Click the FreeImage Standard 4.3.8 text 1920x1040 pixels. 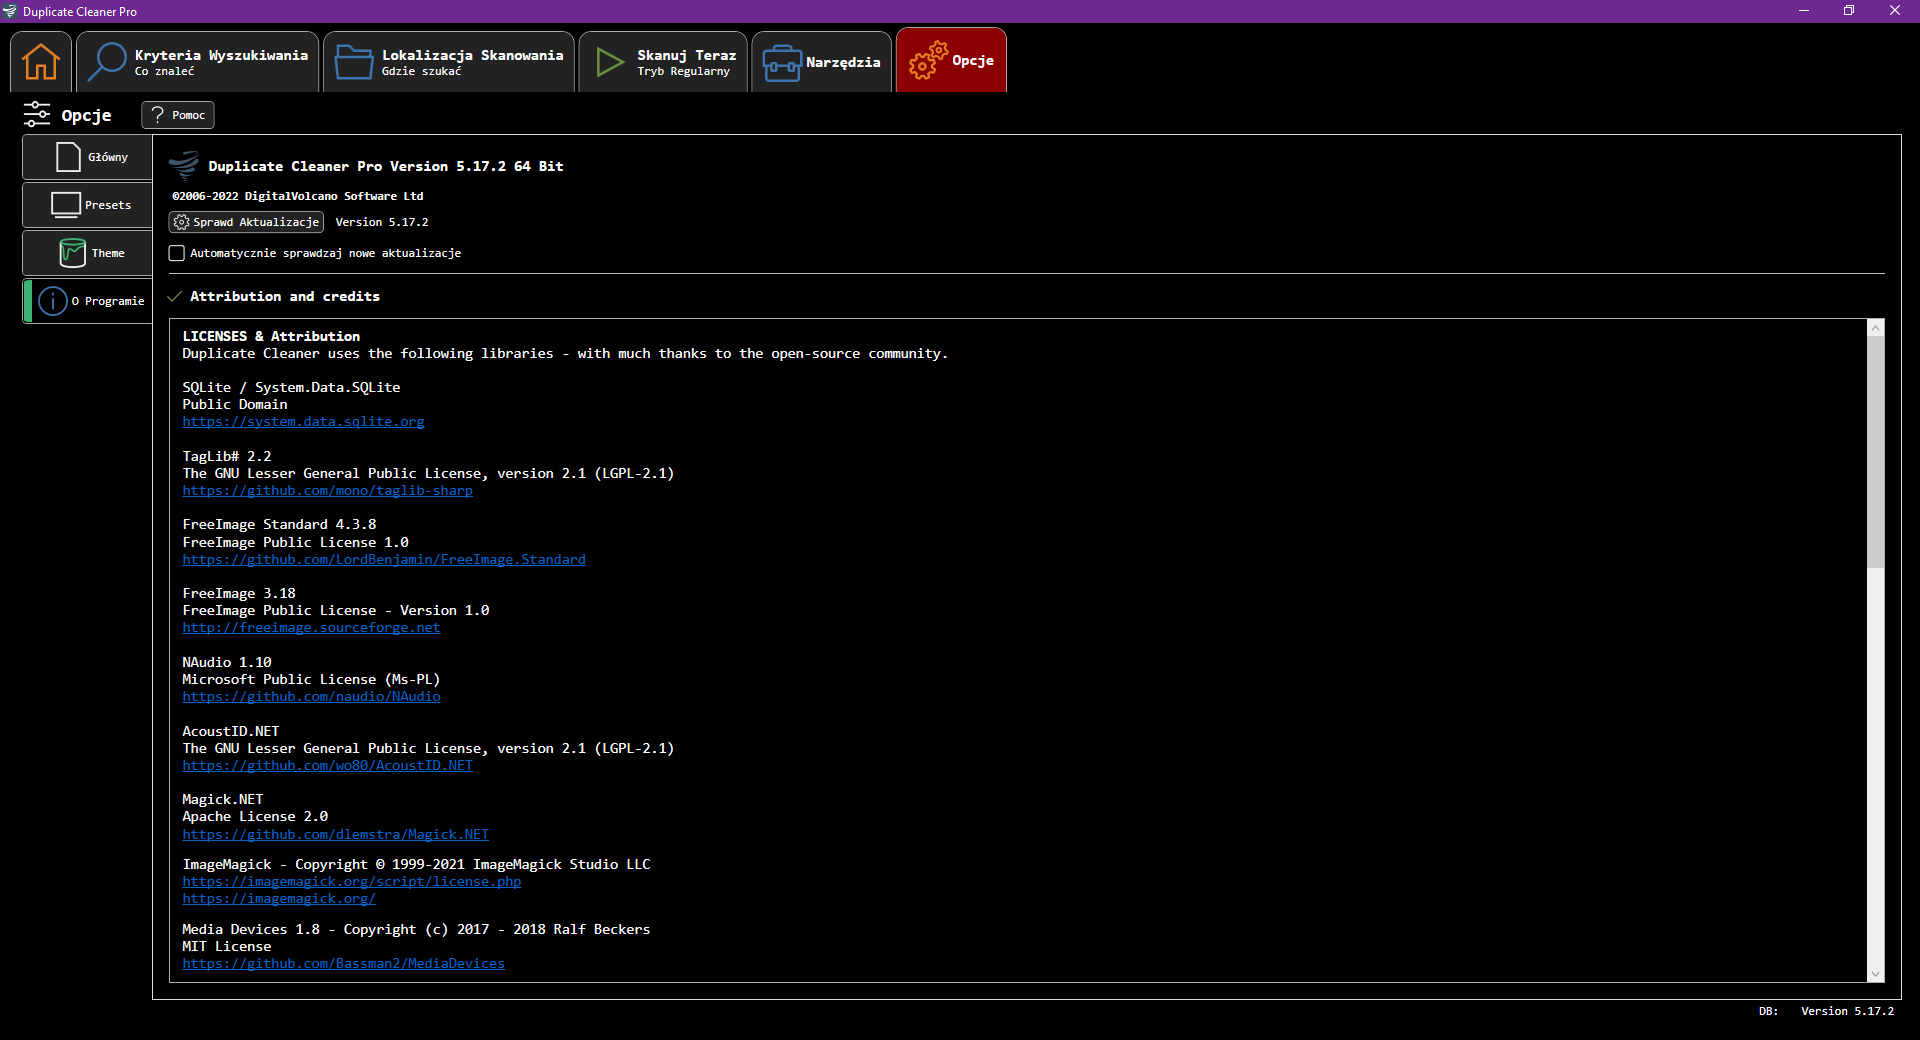pos(279,525)
